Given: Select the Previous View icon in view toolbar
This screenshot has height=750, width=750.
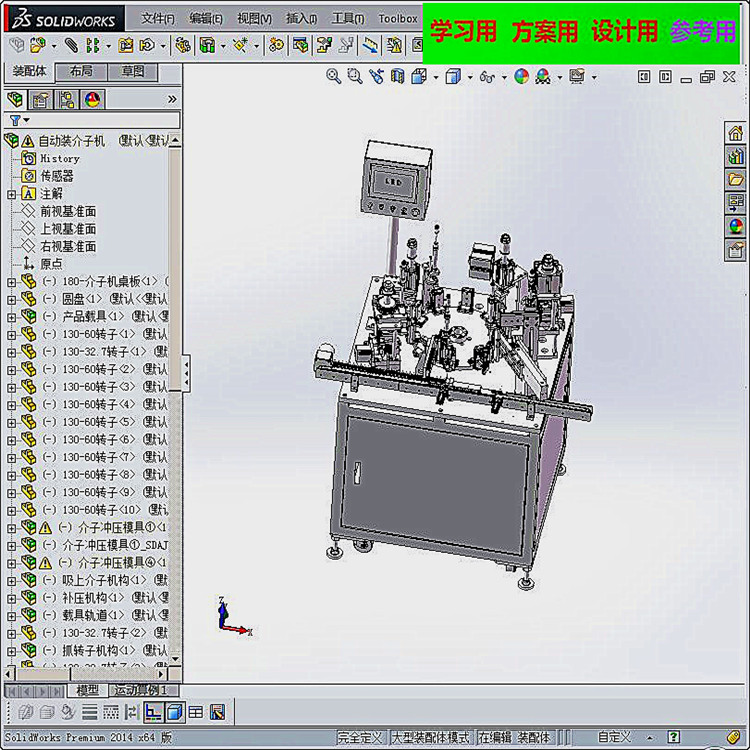Looking at the screenshot, I should pyautogui.click(x=376, y=76).
